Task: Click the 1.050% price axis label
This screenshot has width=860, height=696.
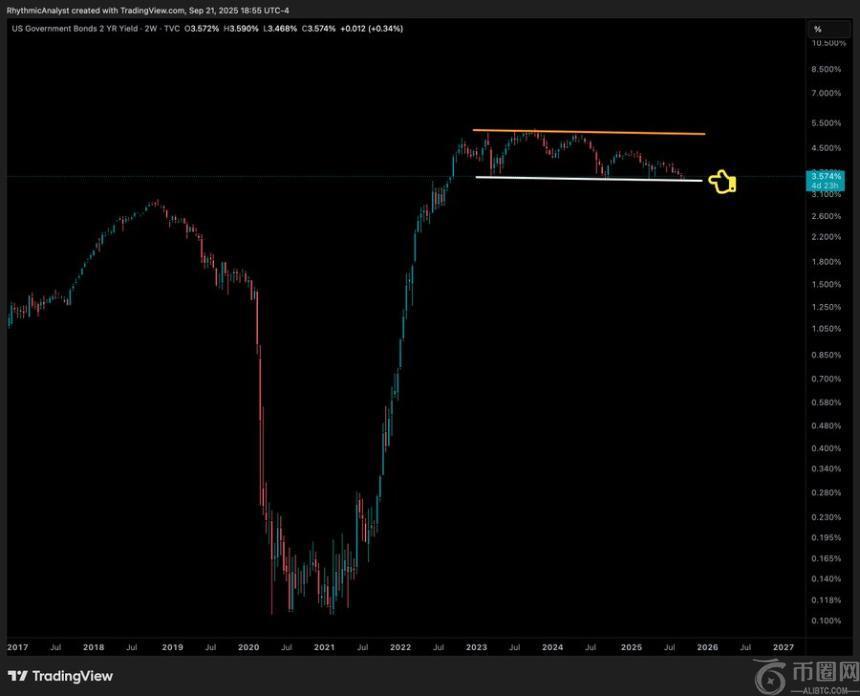Action: click(x=827, y=328)
